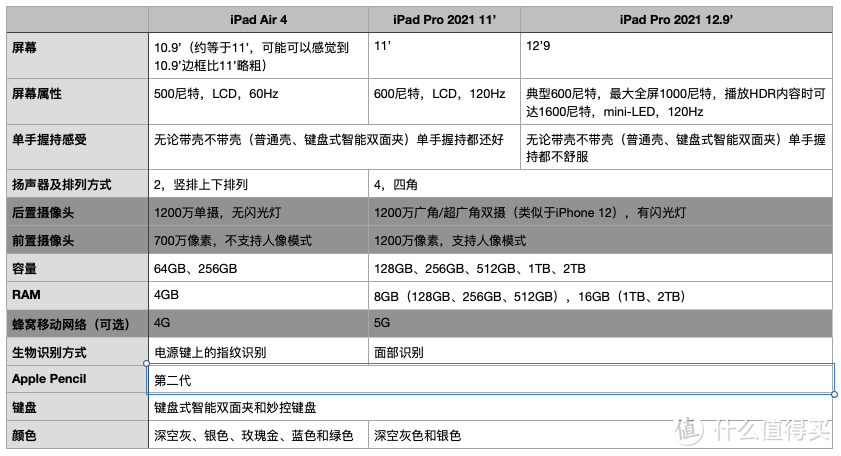Click the 12'9 screen size cell

coord(676,56)
